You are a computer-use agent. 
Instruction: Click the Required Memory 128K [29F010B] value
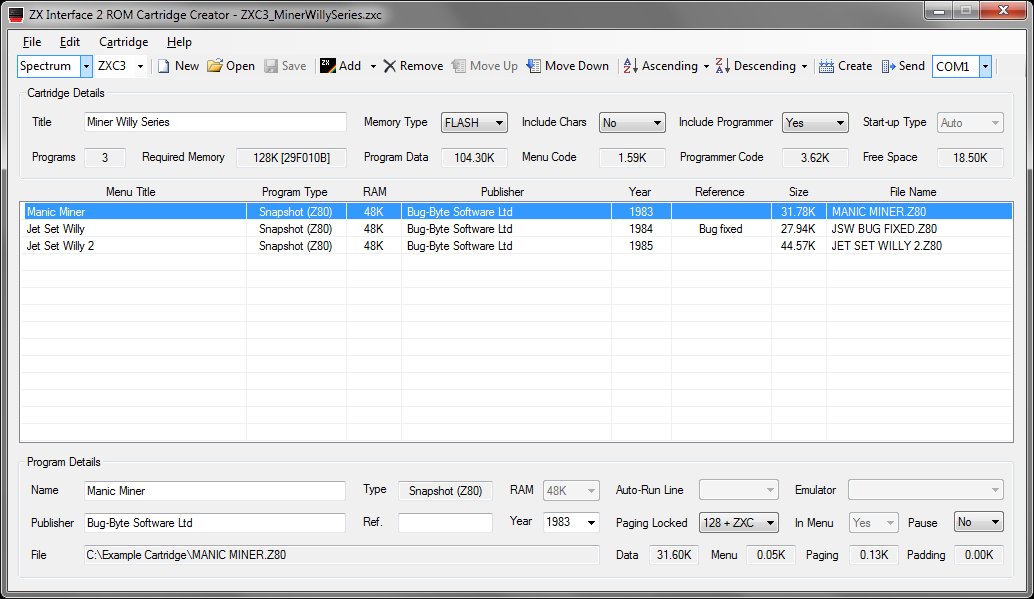click(x=291, y=158)
